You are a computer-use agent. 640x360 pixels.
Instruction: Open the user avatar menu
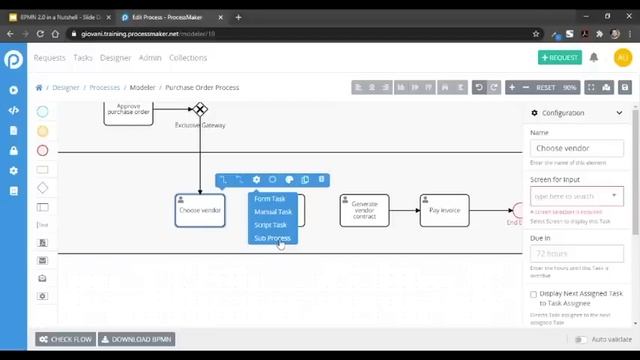623,58
